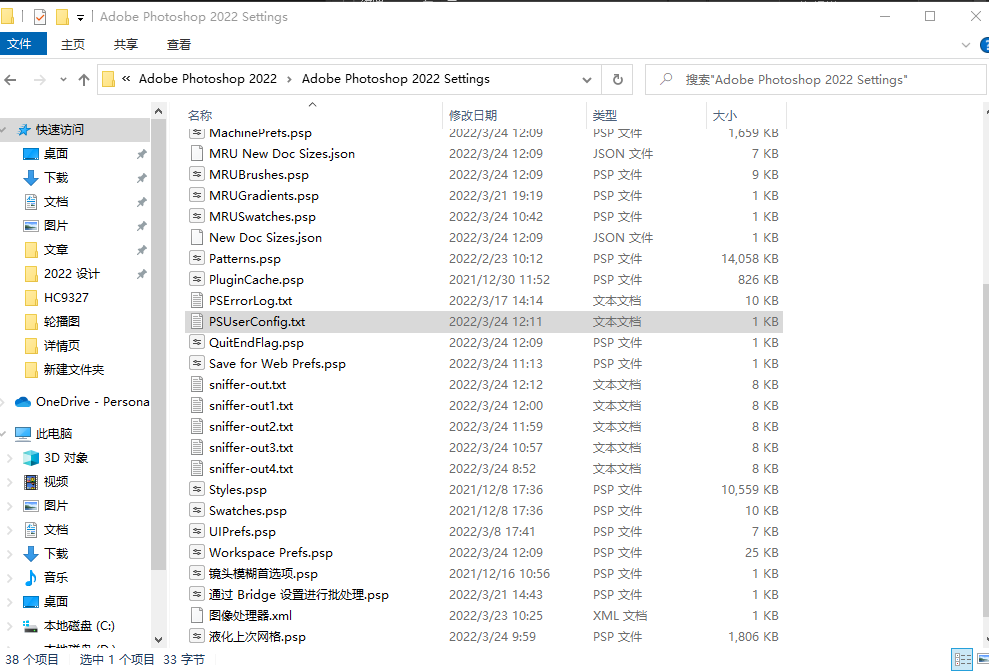Click the MRUGradients.psp file icon
Image resolution: width=989 pixels, height=671 pixels.
197,195
